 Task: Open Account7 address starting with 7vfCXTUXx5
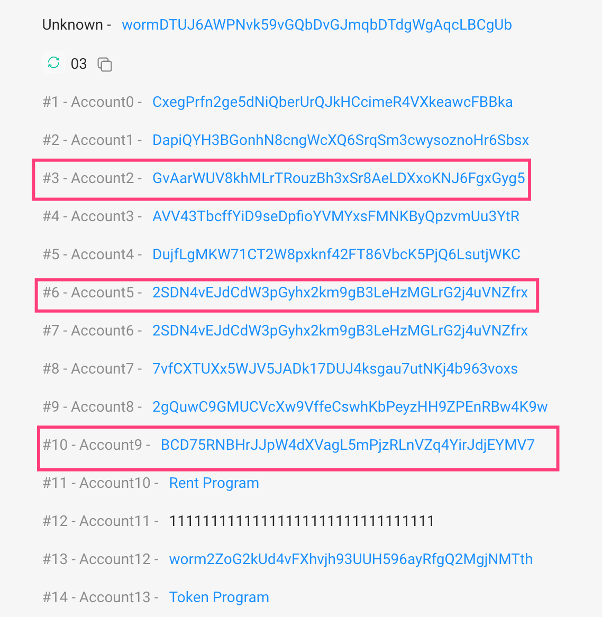(335, 369)
